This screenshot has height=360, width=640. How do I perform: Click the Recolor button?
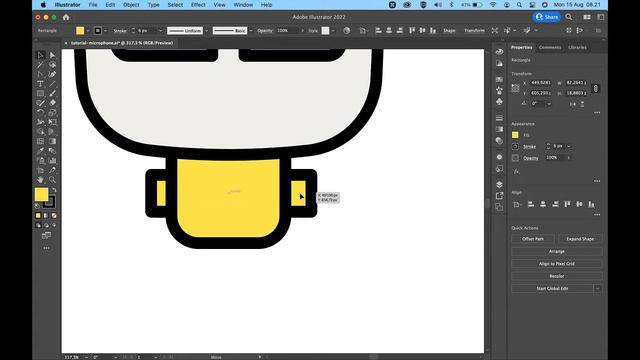557,276
